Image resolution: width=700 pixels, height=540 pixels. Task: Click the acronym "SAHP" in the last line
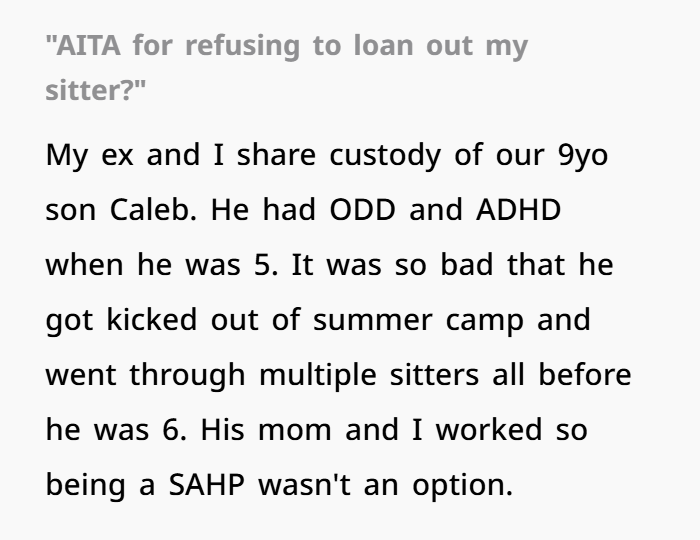(x=207, y=485)
